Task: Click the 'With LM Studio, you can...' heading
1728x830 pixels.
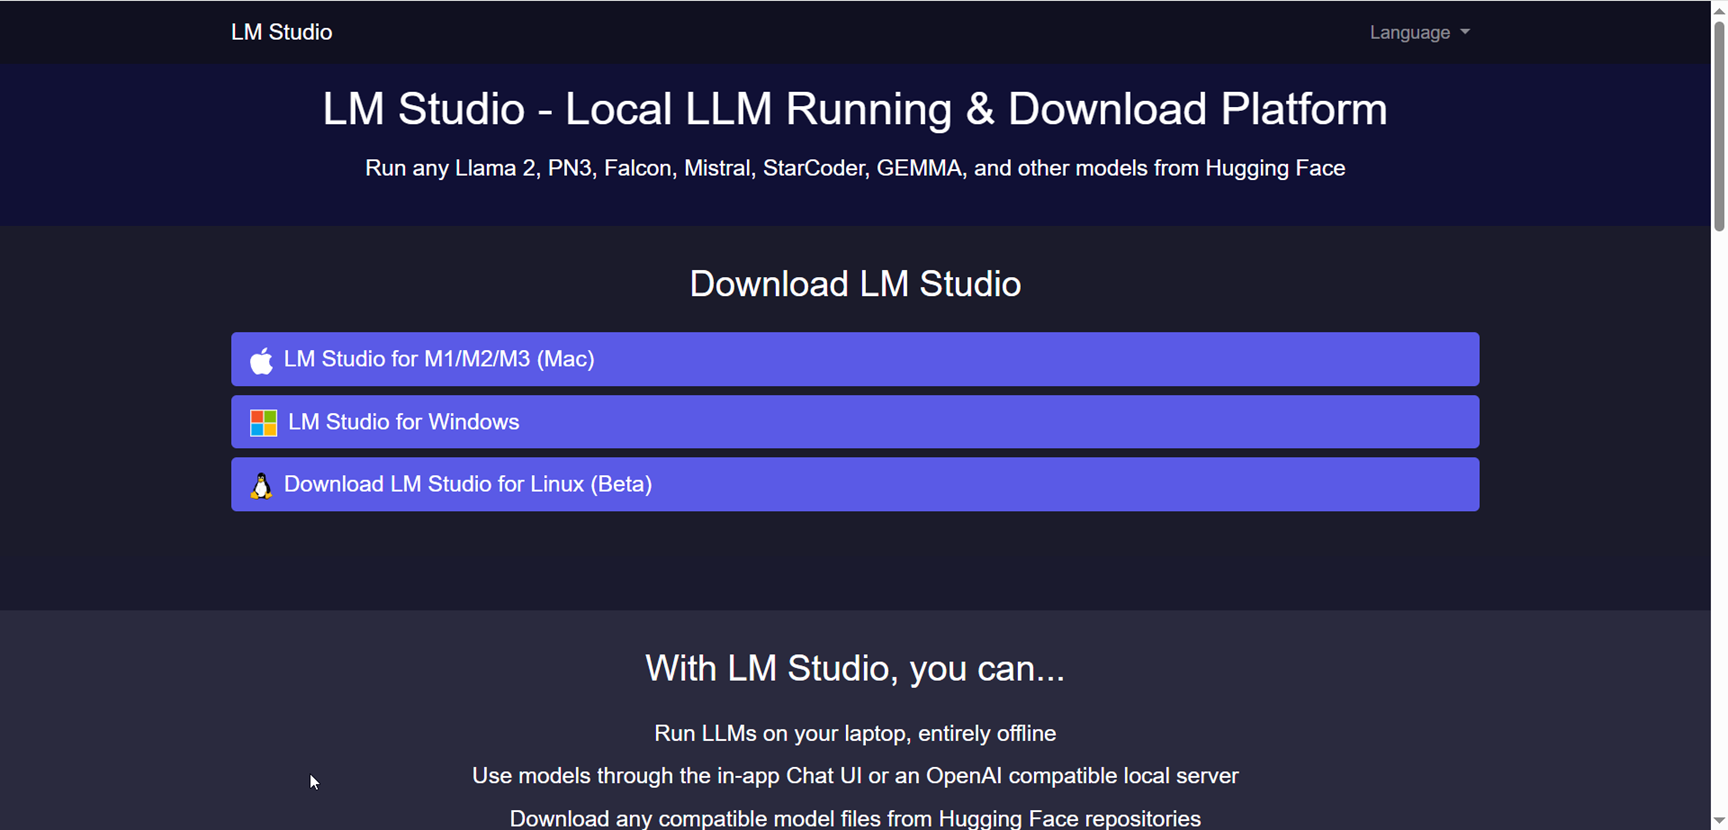Action: (x=855, y=668)
